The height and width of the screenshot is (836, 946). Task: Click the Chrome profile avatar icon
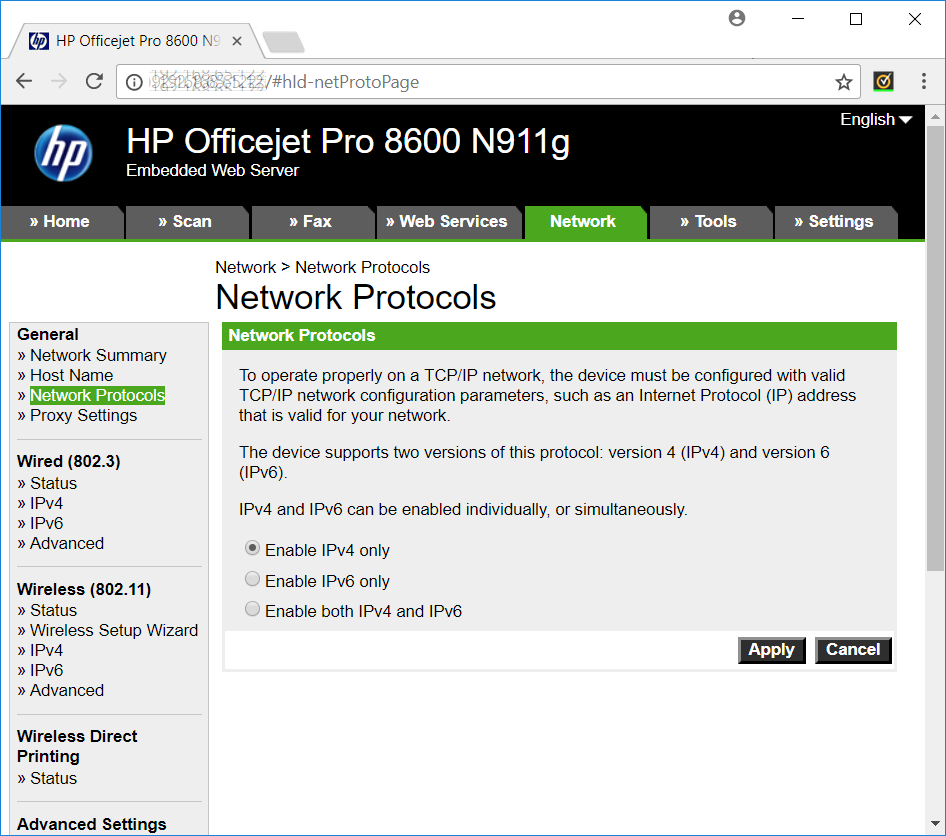point(737,18)
